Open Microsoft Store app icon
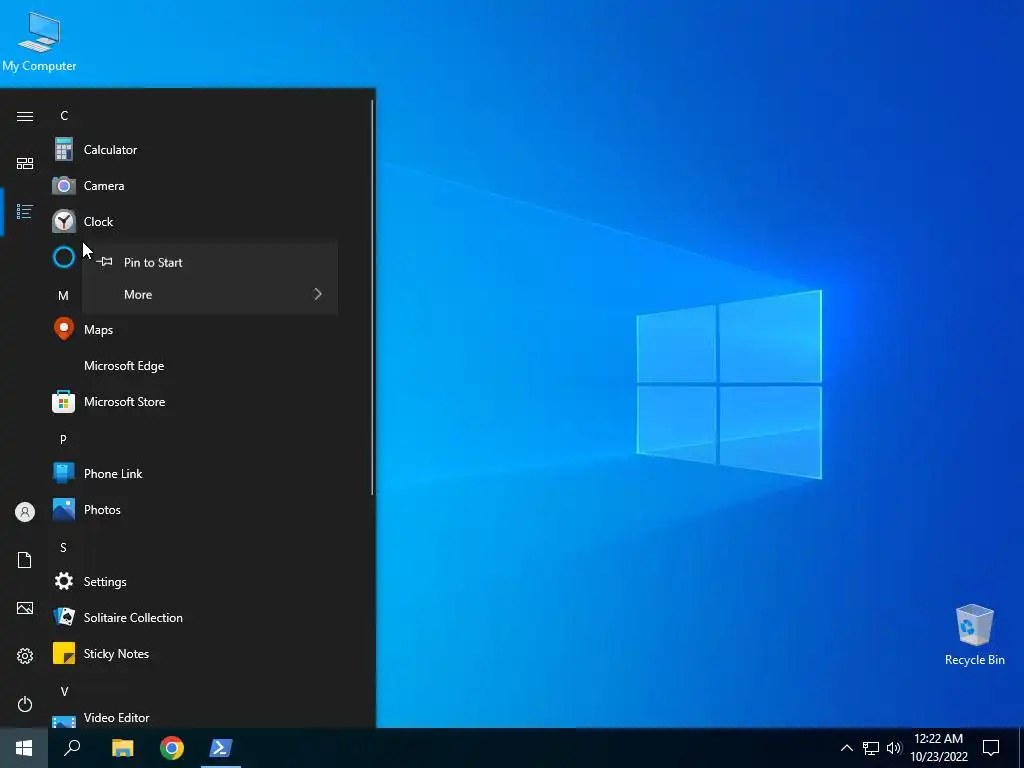This screenshot has height=768, width=1024. click(x=63, y=402)
